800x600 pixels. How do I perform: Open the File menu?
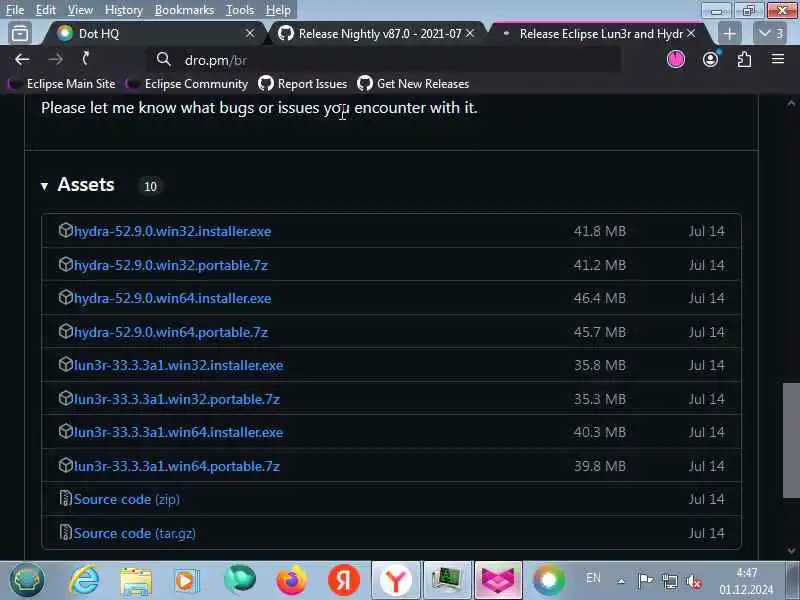(15, 10)
